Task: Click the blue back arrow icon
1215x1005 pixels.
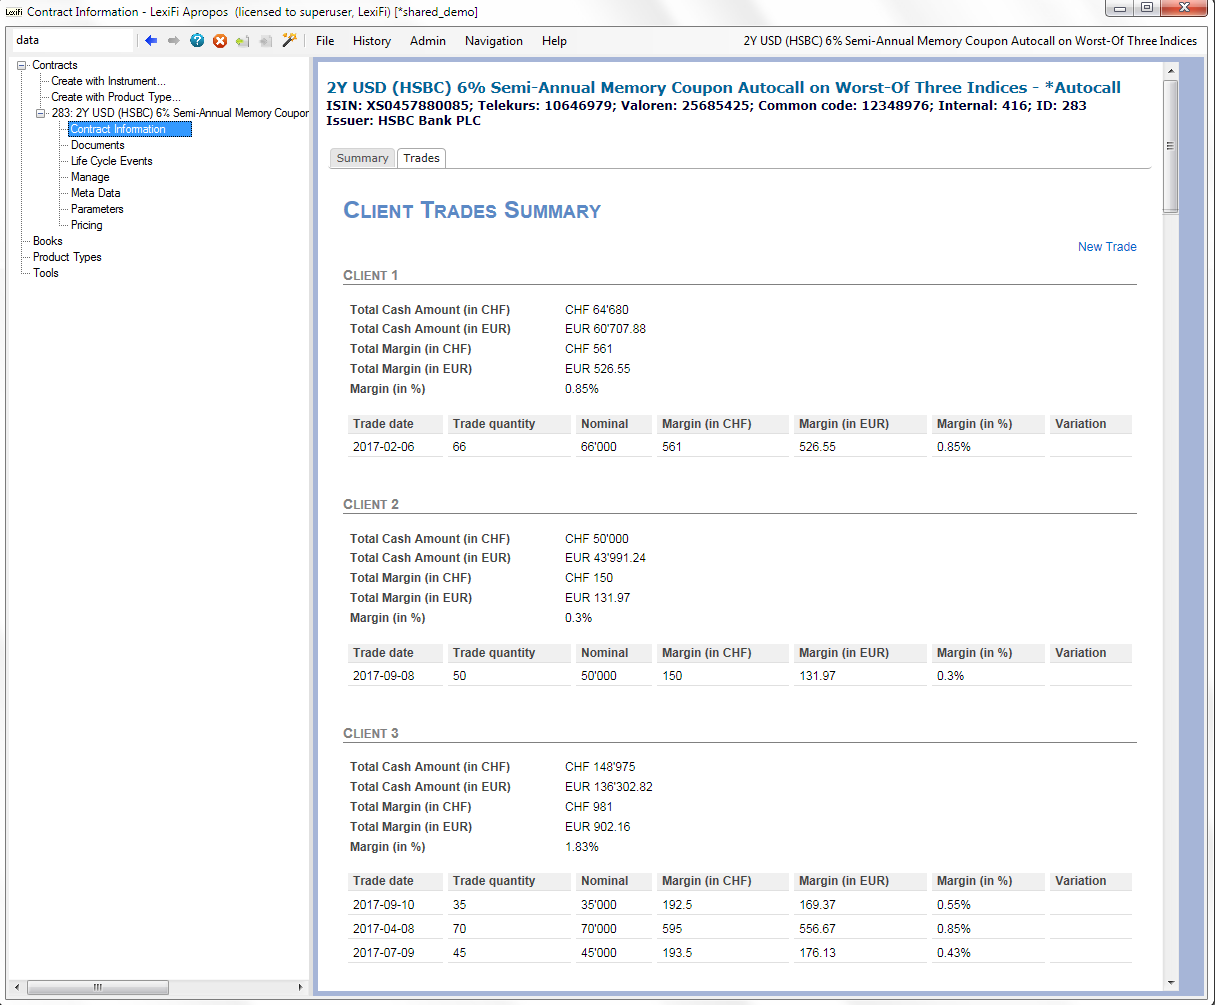Action: (151, 40)
